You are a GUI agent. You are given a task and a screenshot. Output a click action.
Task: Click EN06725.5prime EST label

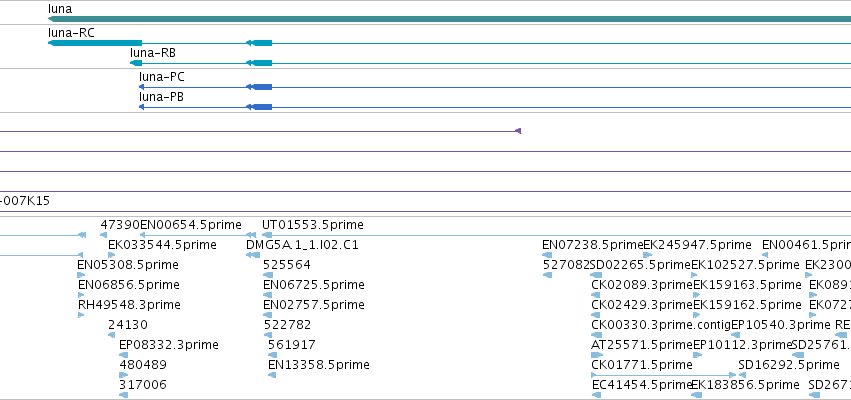click(314, 285)
